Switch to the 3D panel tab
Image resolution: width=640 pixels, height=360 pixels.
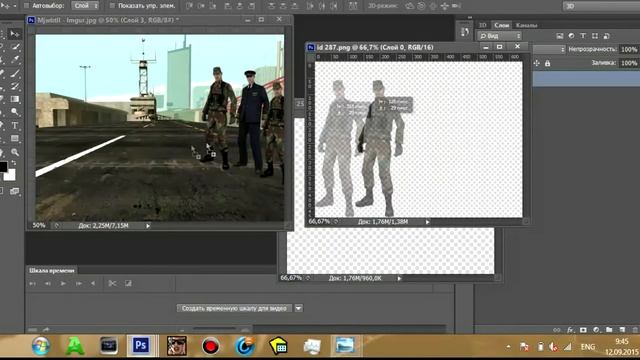tap(482, 25)
